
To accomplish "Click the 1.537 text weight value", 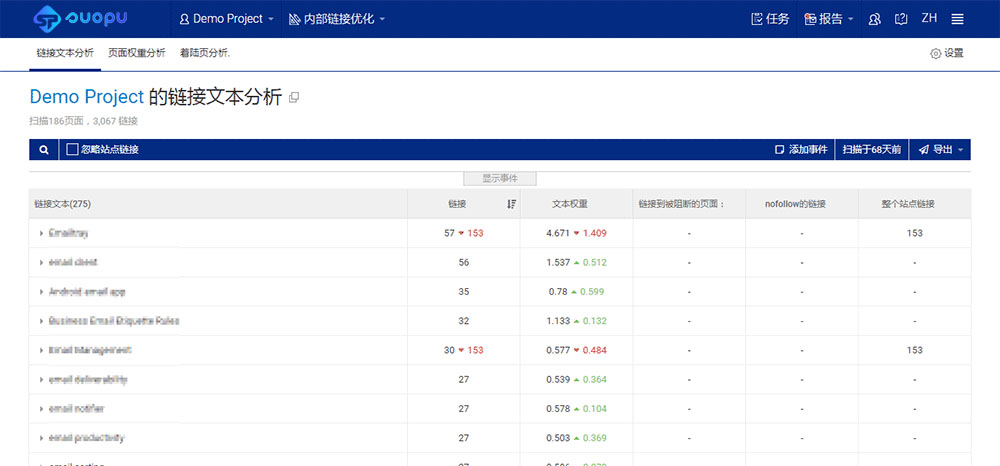I will point(558,263).
